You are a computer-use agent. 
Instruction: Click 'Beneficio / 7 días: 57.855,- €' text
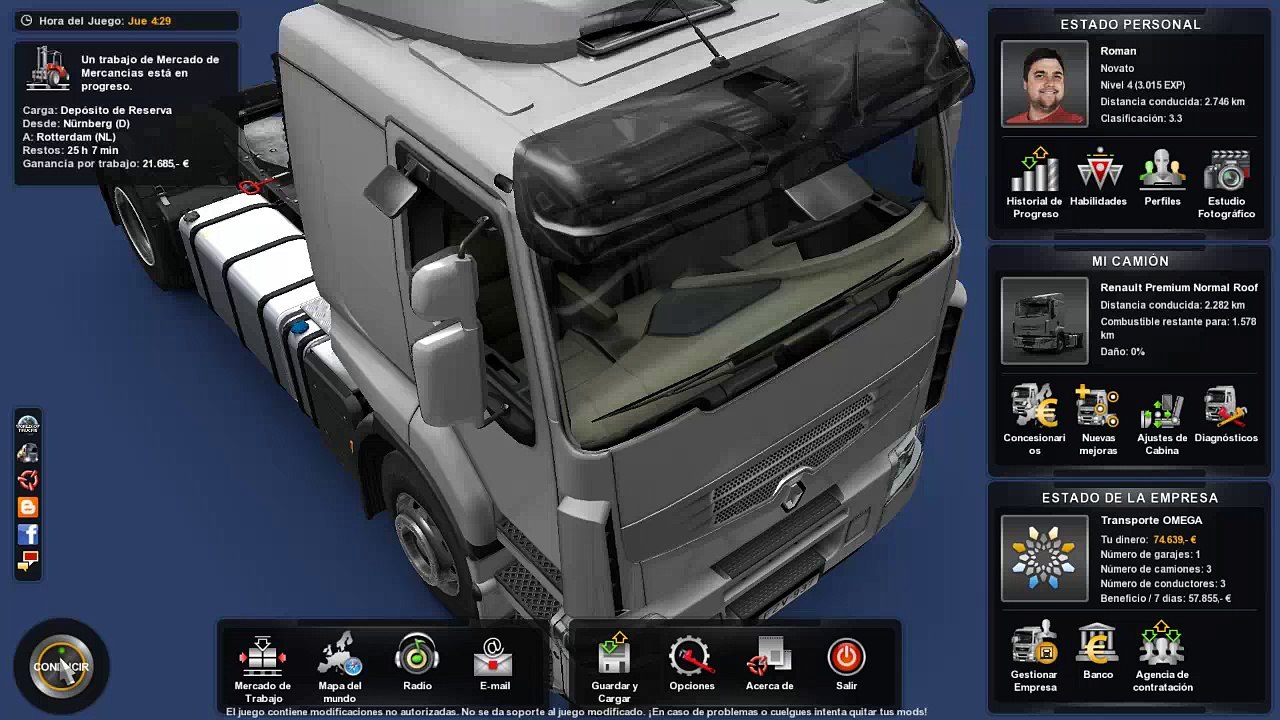click(x=1165, y=599)
